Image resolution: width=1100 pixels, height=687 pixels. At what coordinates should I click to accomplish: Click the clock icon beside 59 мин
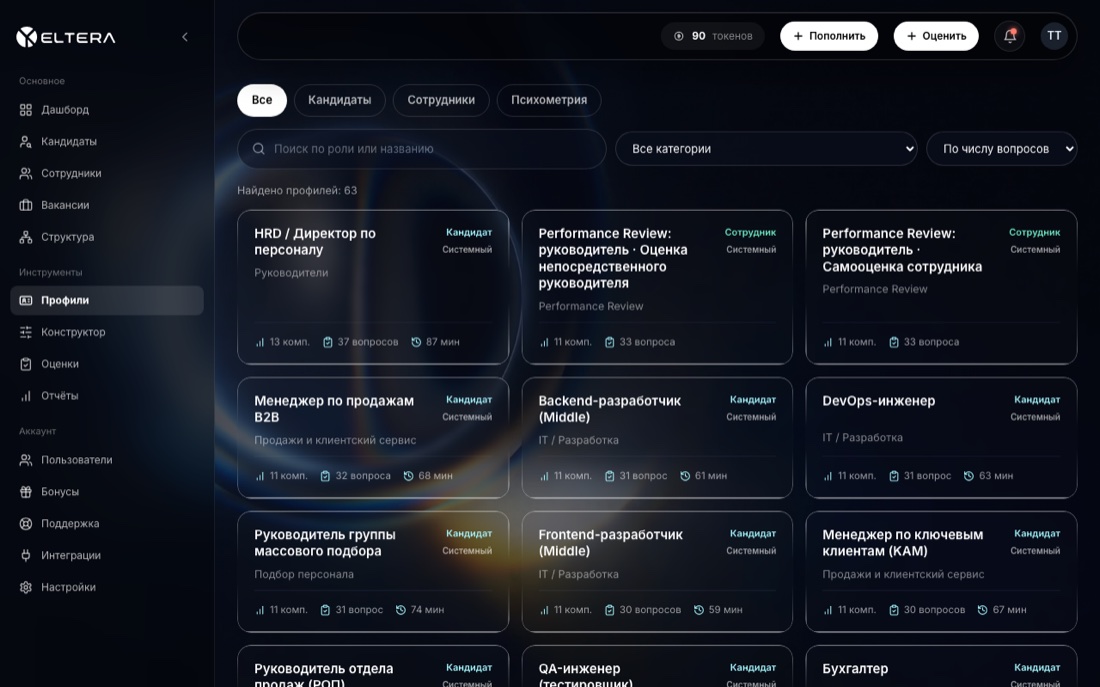pyautogui.click(x=699, y=610)
